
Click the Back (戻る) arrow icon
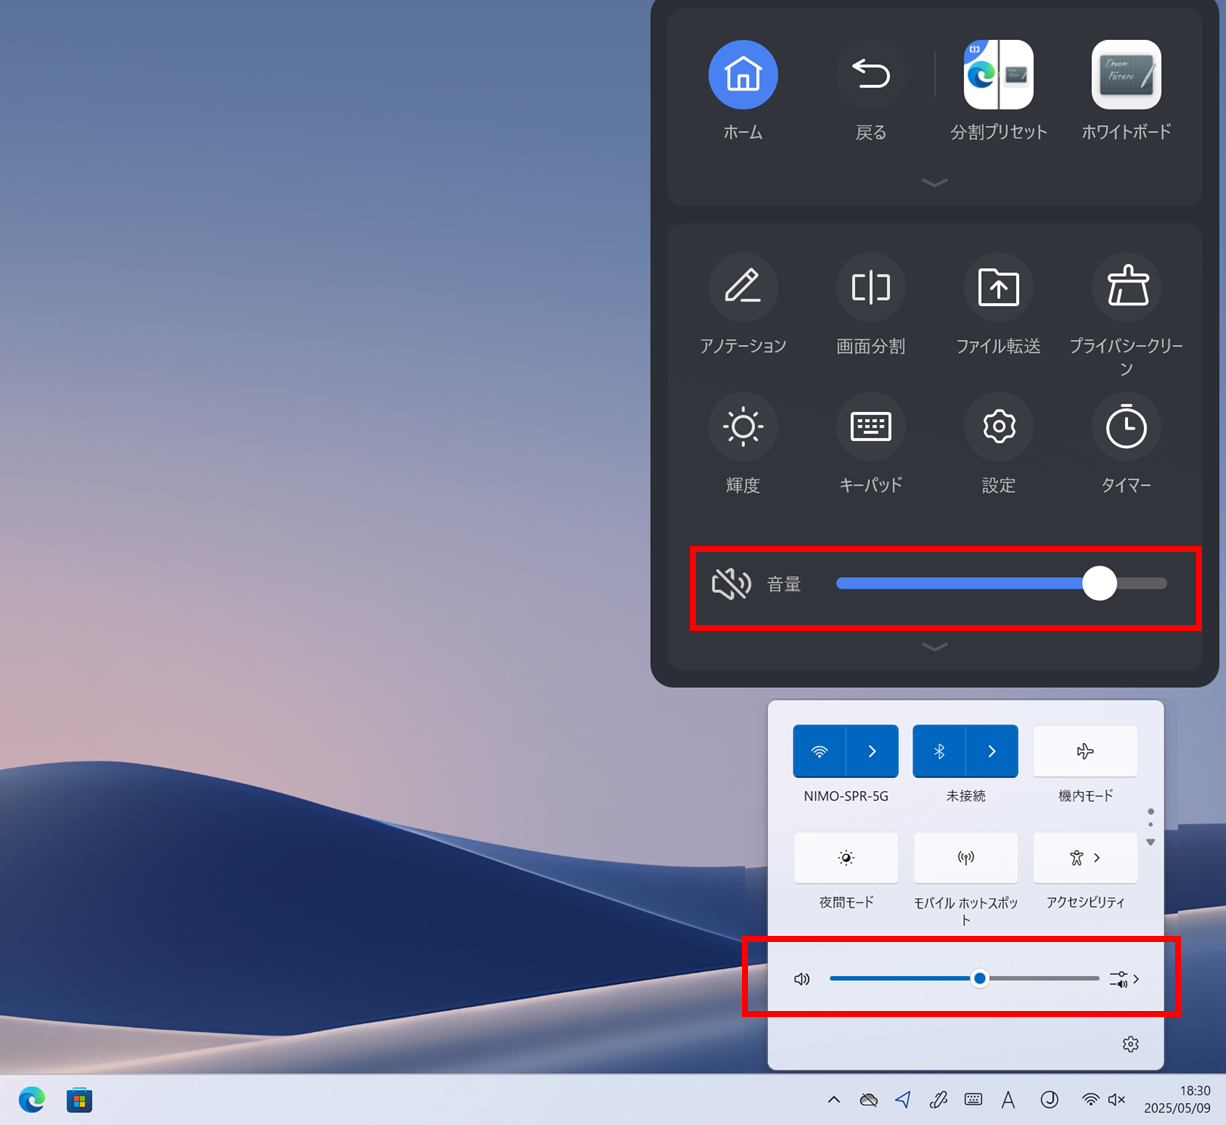click(870, 75)
